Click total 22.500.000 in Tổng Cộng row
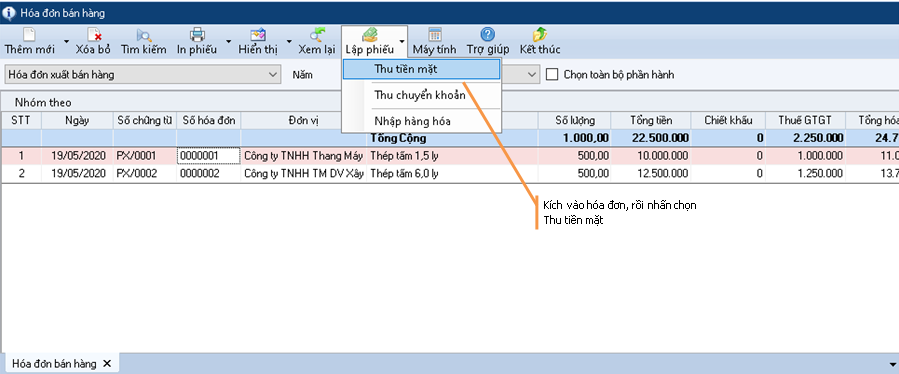This screenshot has height=374, width=899. pos(651,138)
